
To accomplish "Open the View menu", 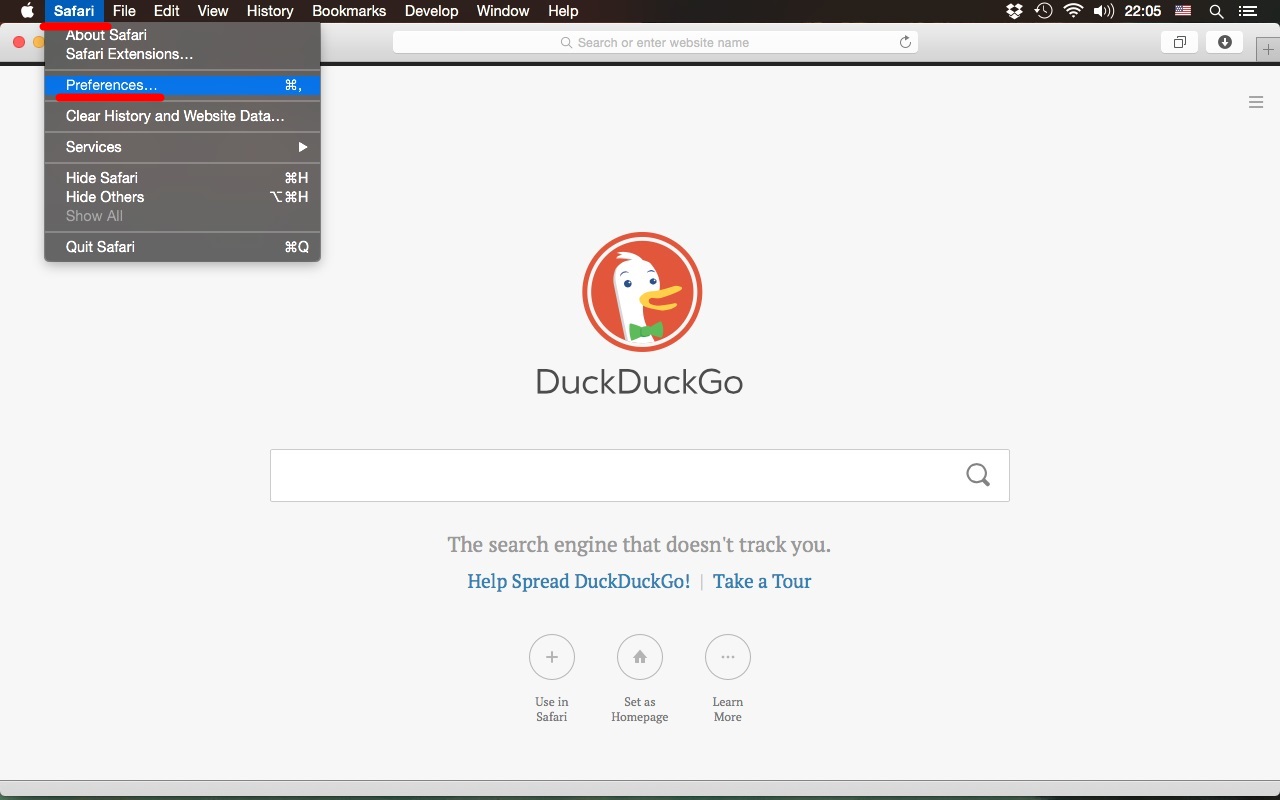I will click(x=213, y=11).
